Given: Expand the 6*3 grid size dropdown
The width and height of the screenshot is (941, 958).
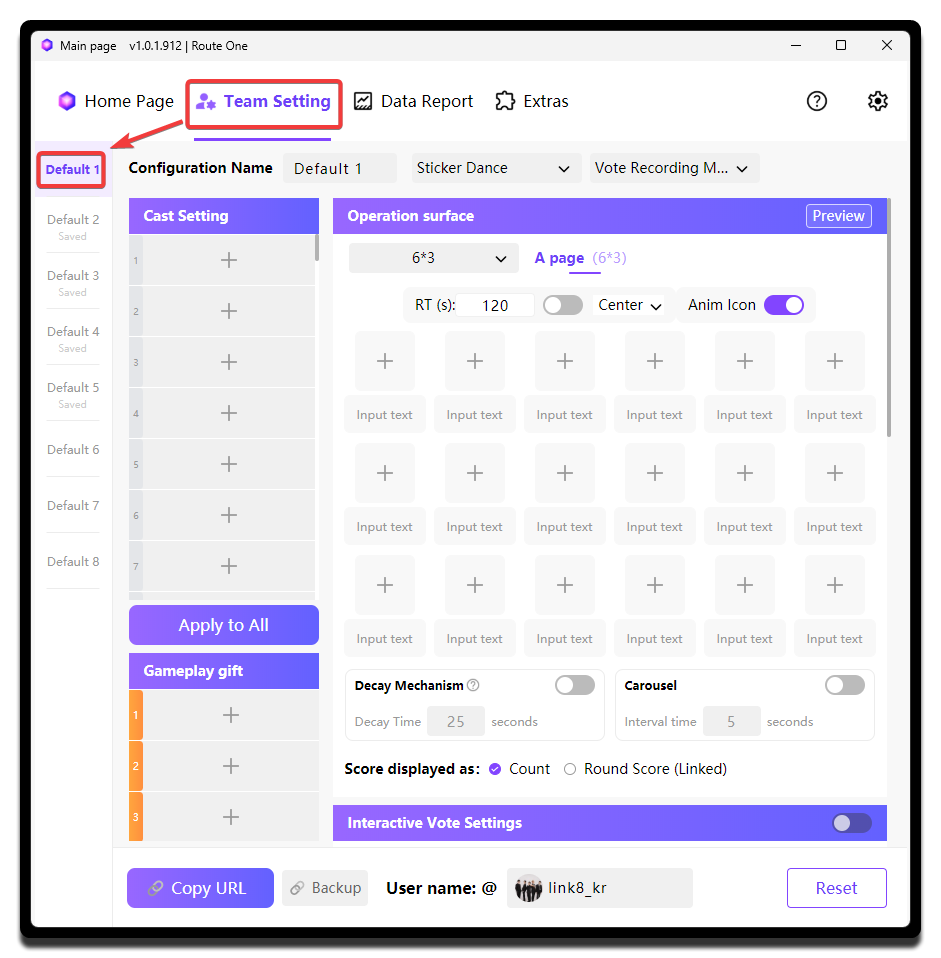Looking at the screenshot, I should coord(433,258).
